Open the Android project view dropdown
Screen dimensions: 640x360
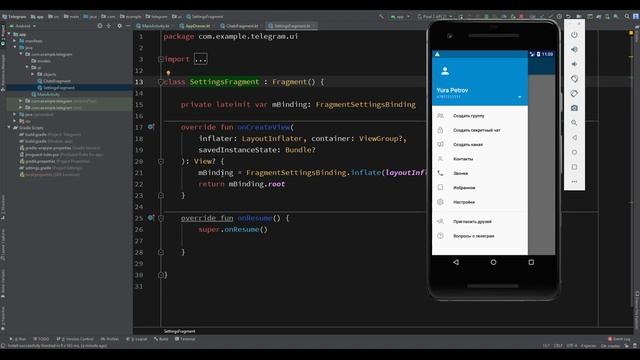[23, 26]
